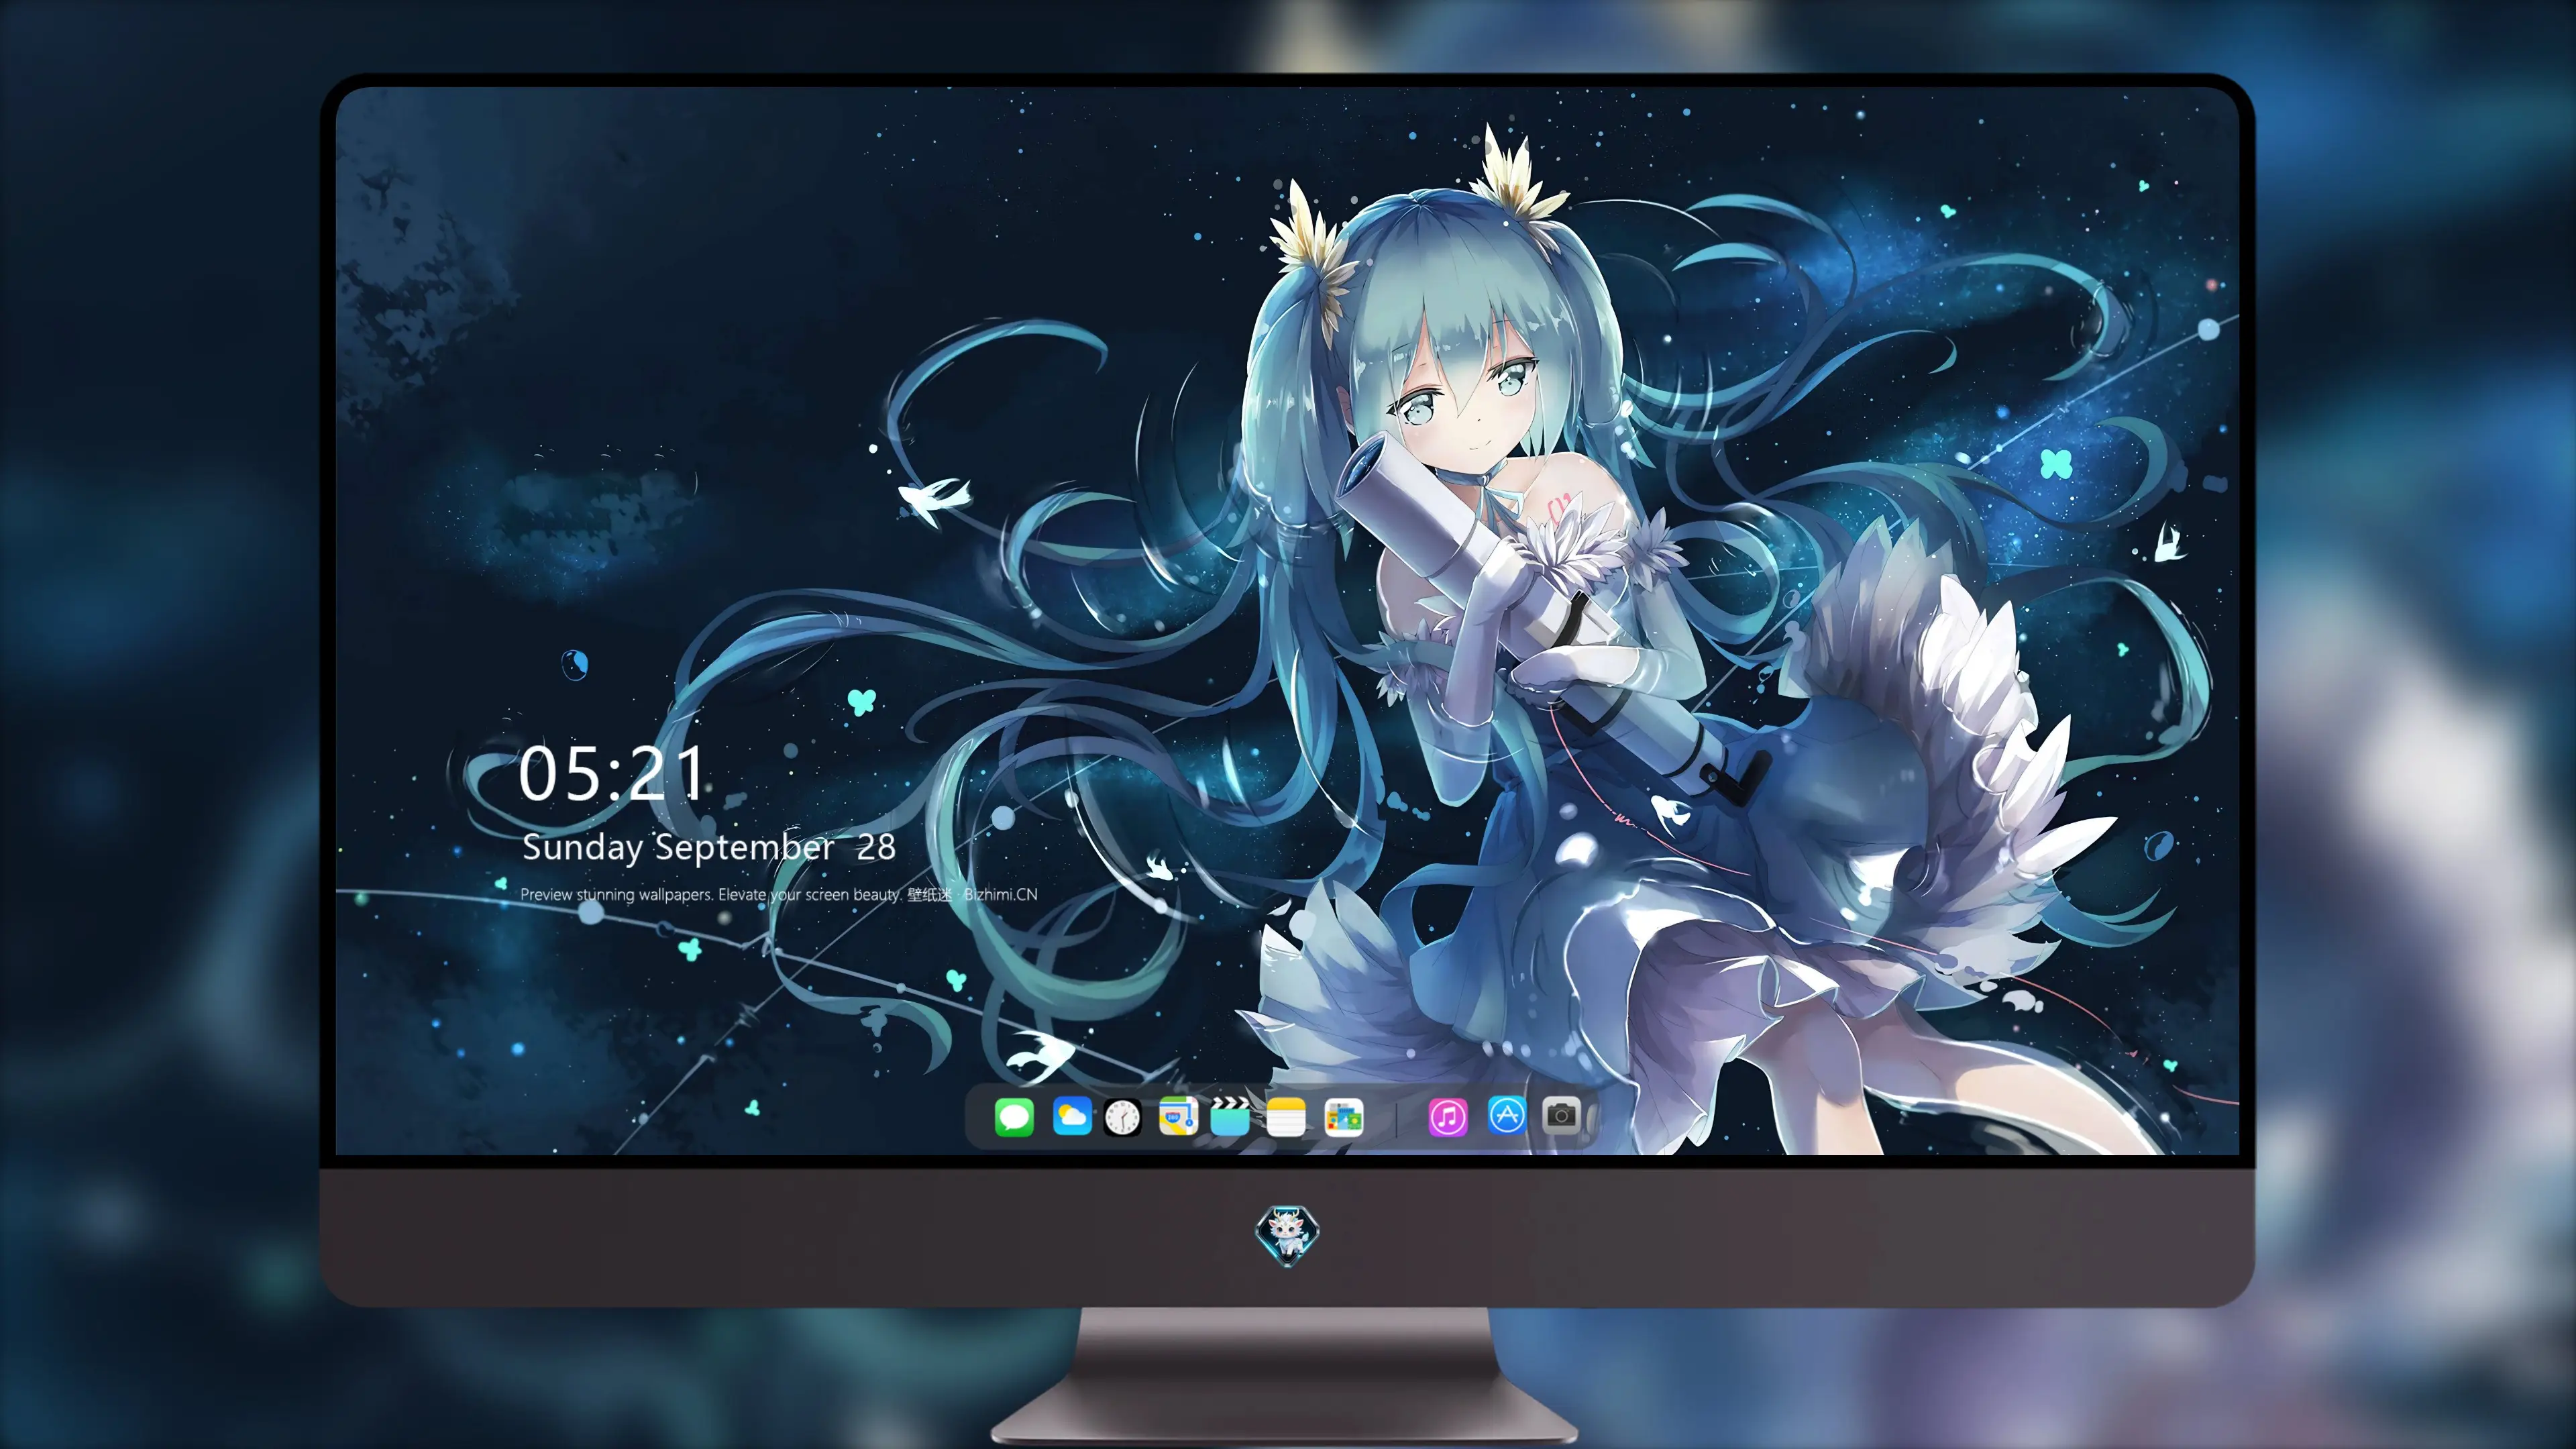Open the Maps app in the dock

[1178, 1116]
